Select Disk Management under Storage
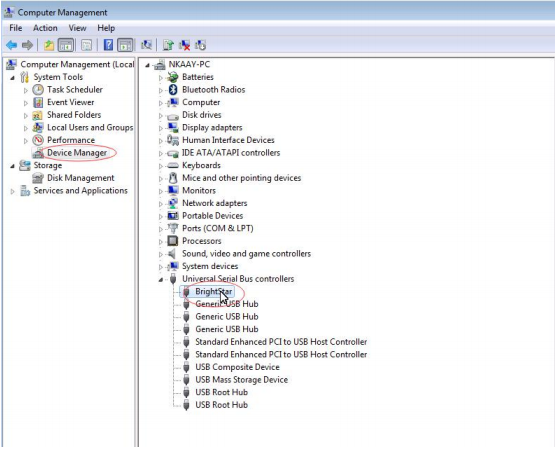 point(81,178)
